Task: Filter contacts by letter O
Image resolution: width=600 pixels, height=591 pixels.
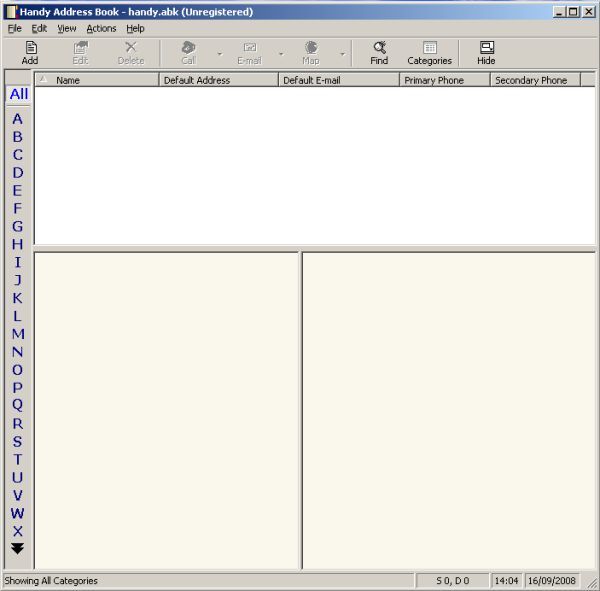Action: (18, 370)
